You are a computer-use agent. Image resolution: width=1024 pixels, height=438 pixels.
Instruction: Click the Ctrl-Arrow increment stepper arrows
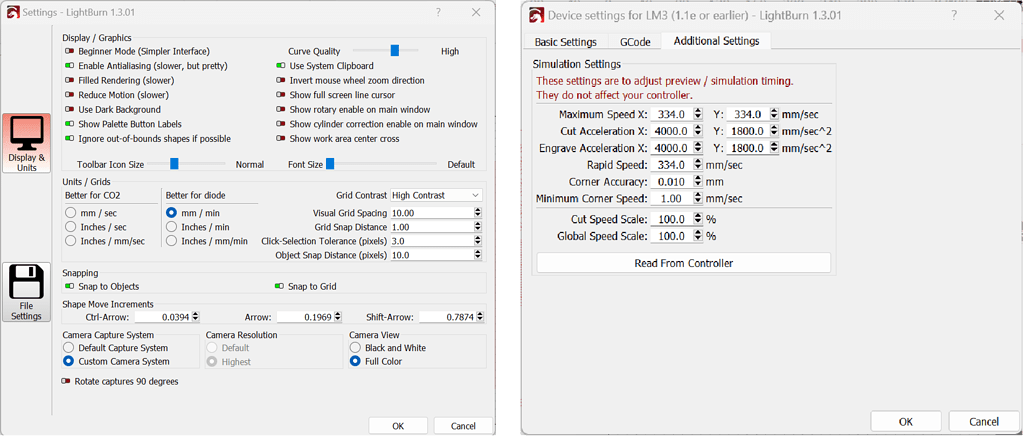pos(195,317)
